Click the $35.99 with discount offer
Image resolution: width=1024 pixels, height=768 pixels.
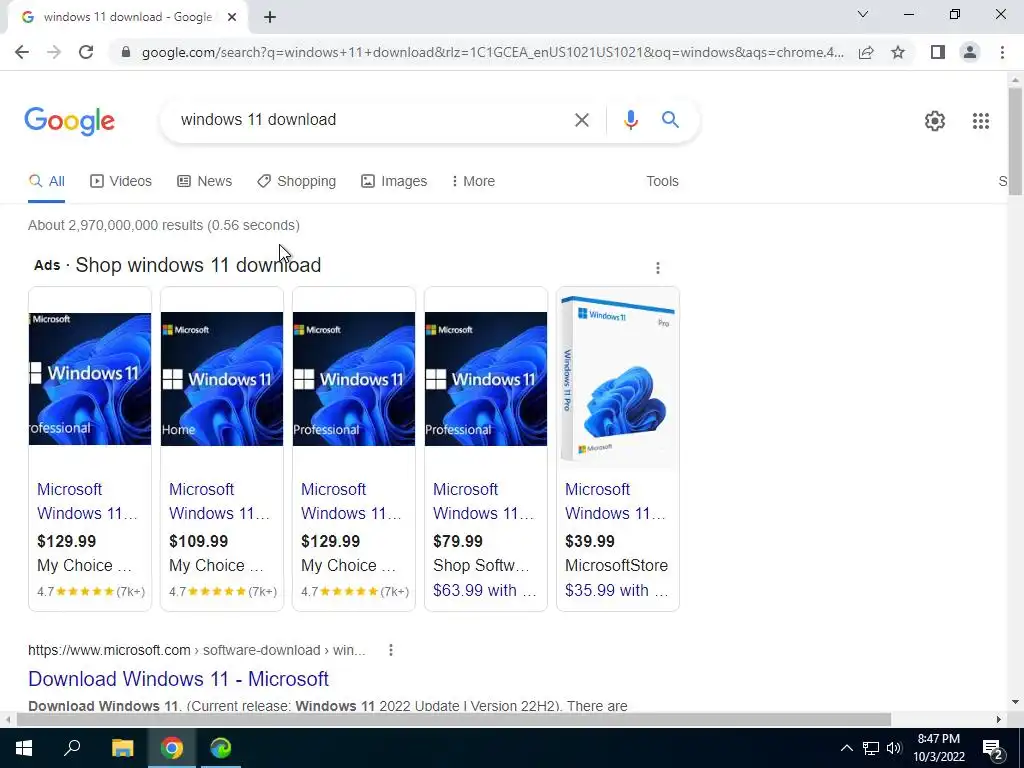[x=616, y=590]
